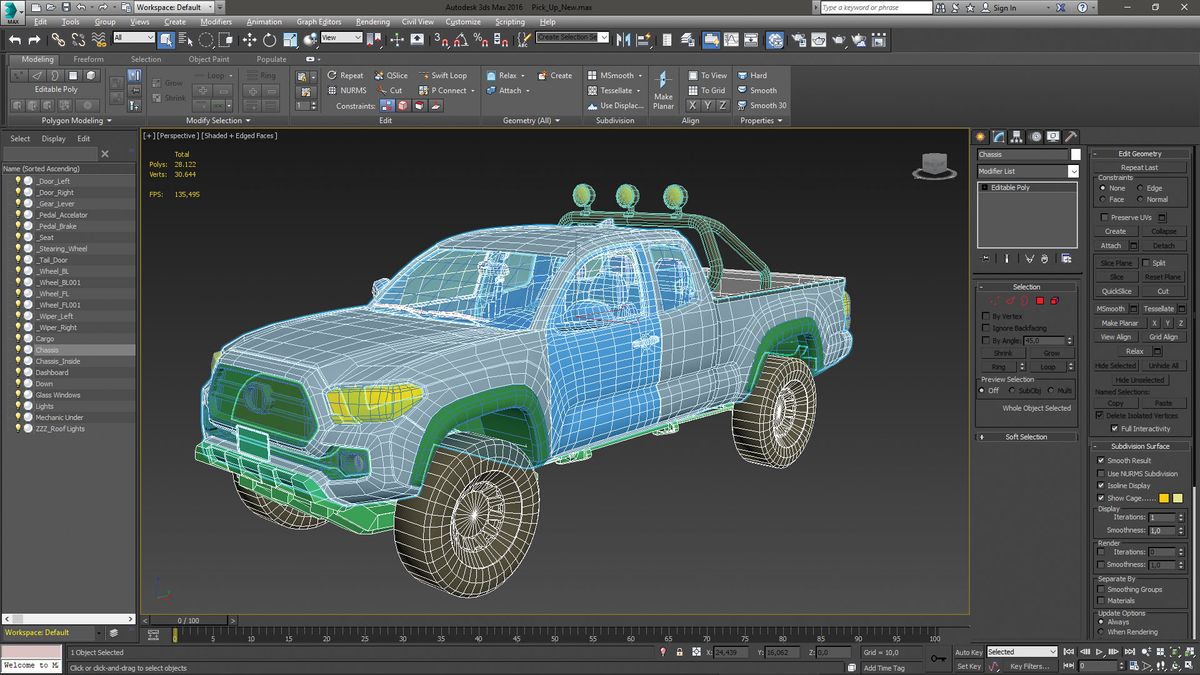This screenshot has height=675, width=1200.
Task: Switch to the Freeform ribbon tab
Action: pos(88,59)
